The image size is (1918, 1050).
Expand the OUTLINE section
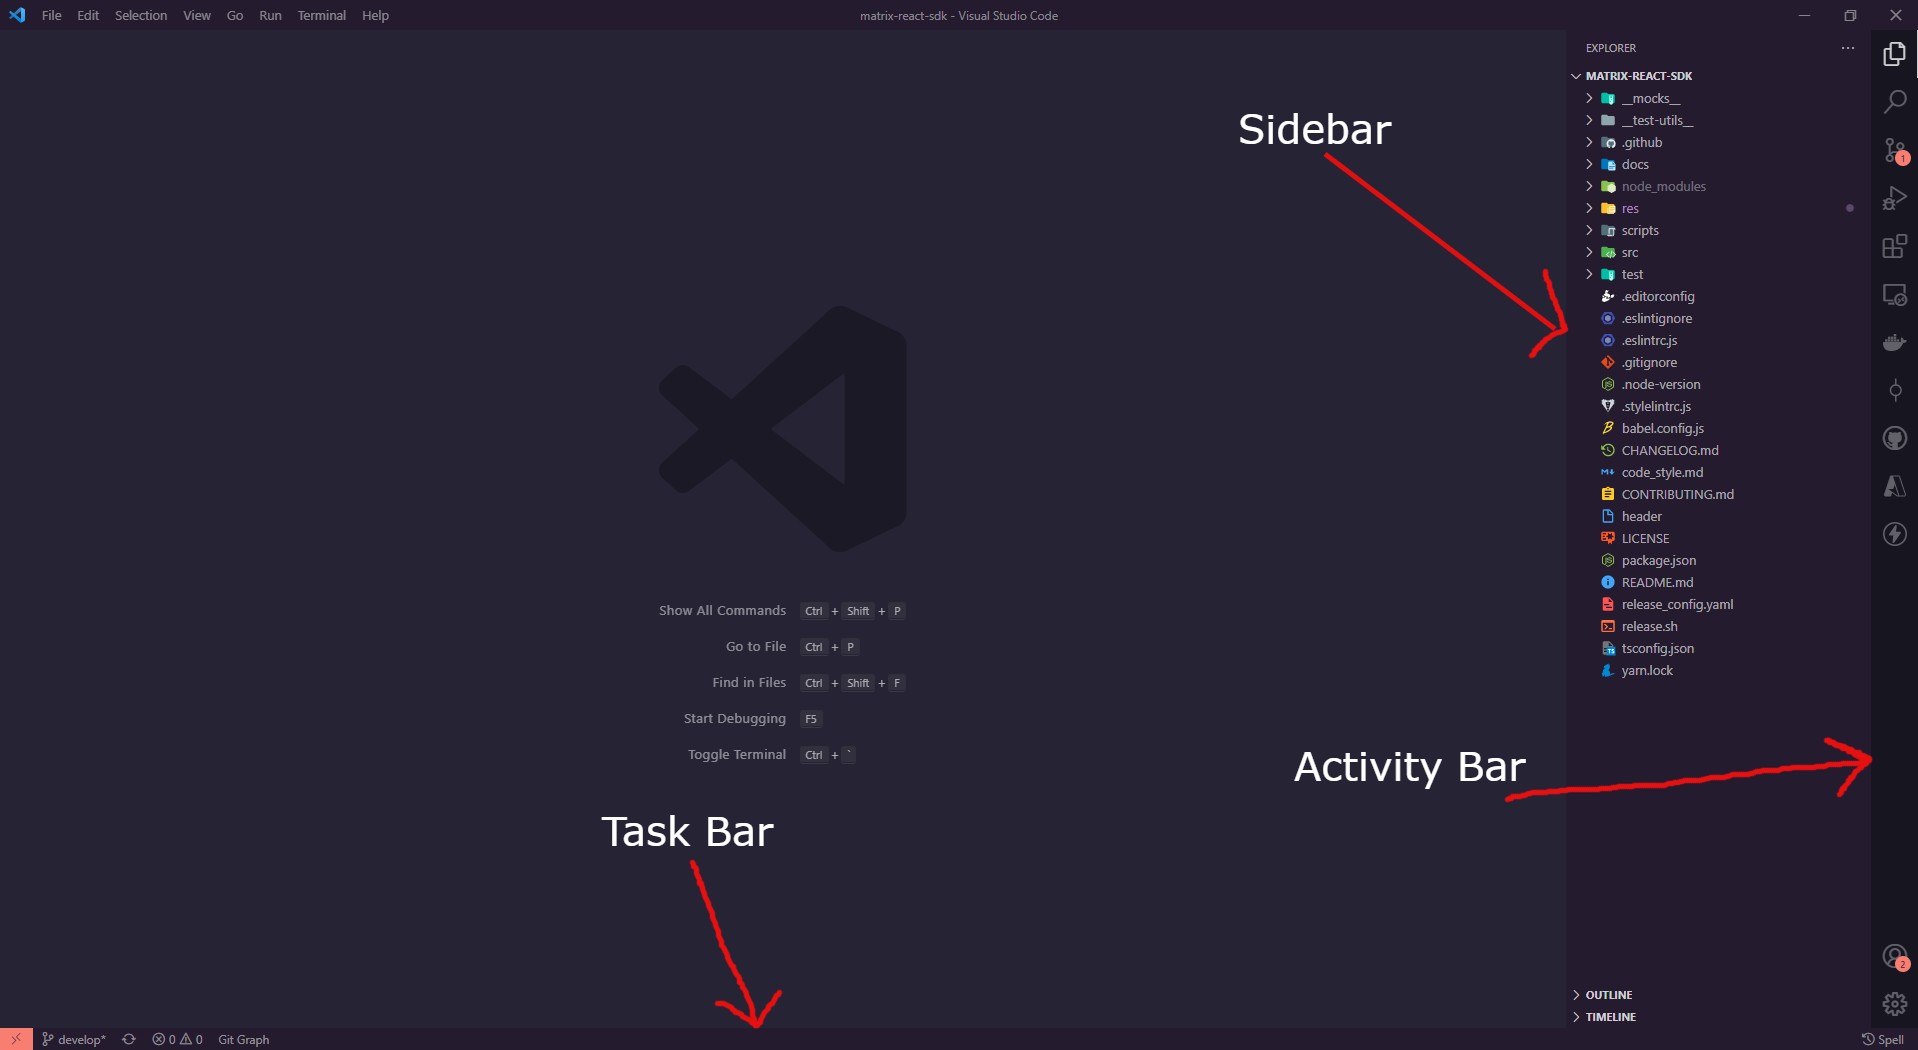[x=1718, y=995]
